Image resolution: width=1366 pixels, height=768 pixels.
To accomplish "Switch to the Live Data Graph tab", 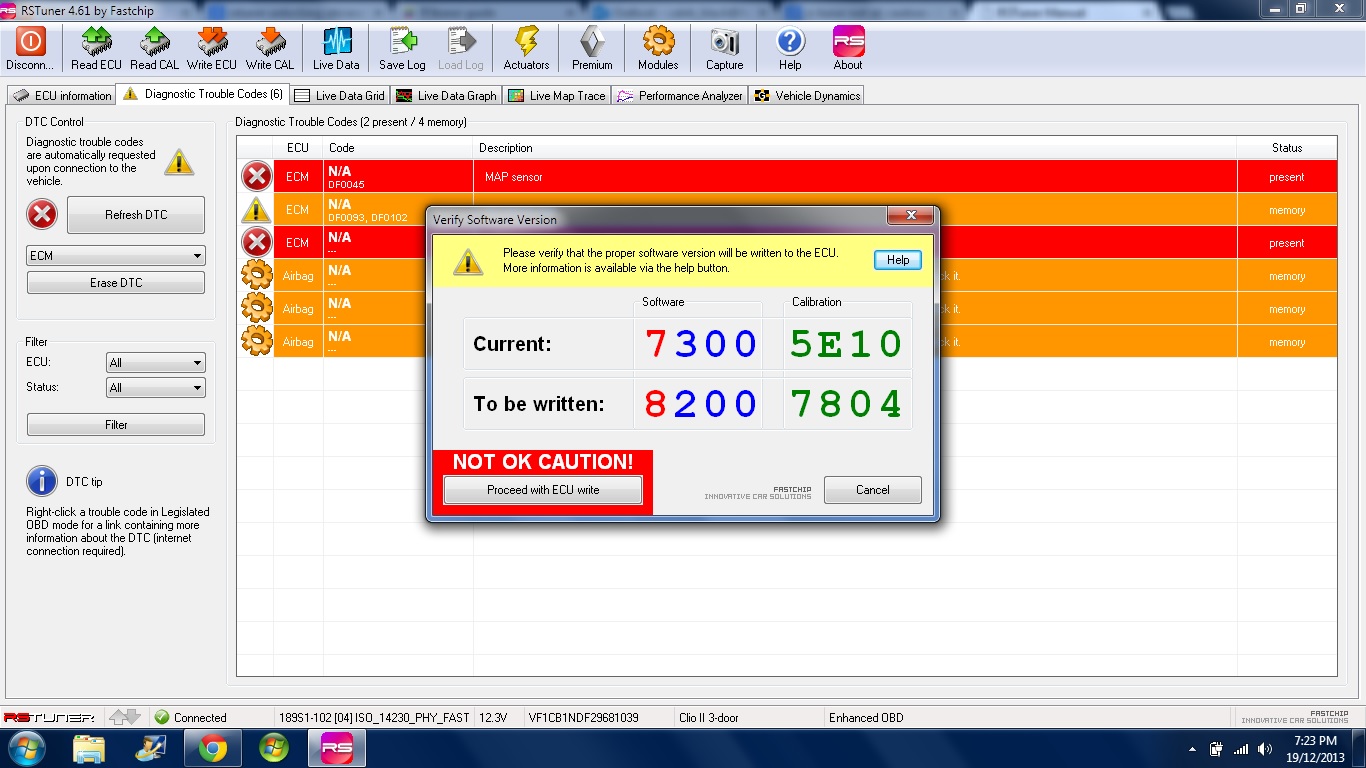I will (446, 96).
